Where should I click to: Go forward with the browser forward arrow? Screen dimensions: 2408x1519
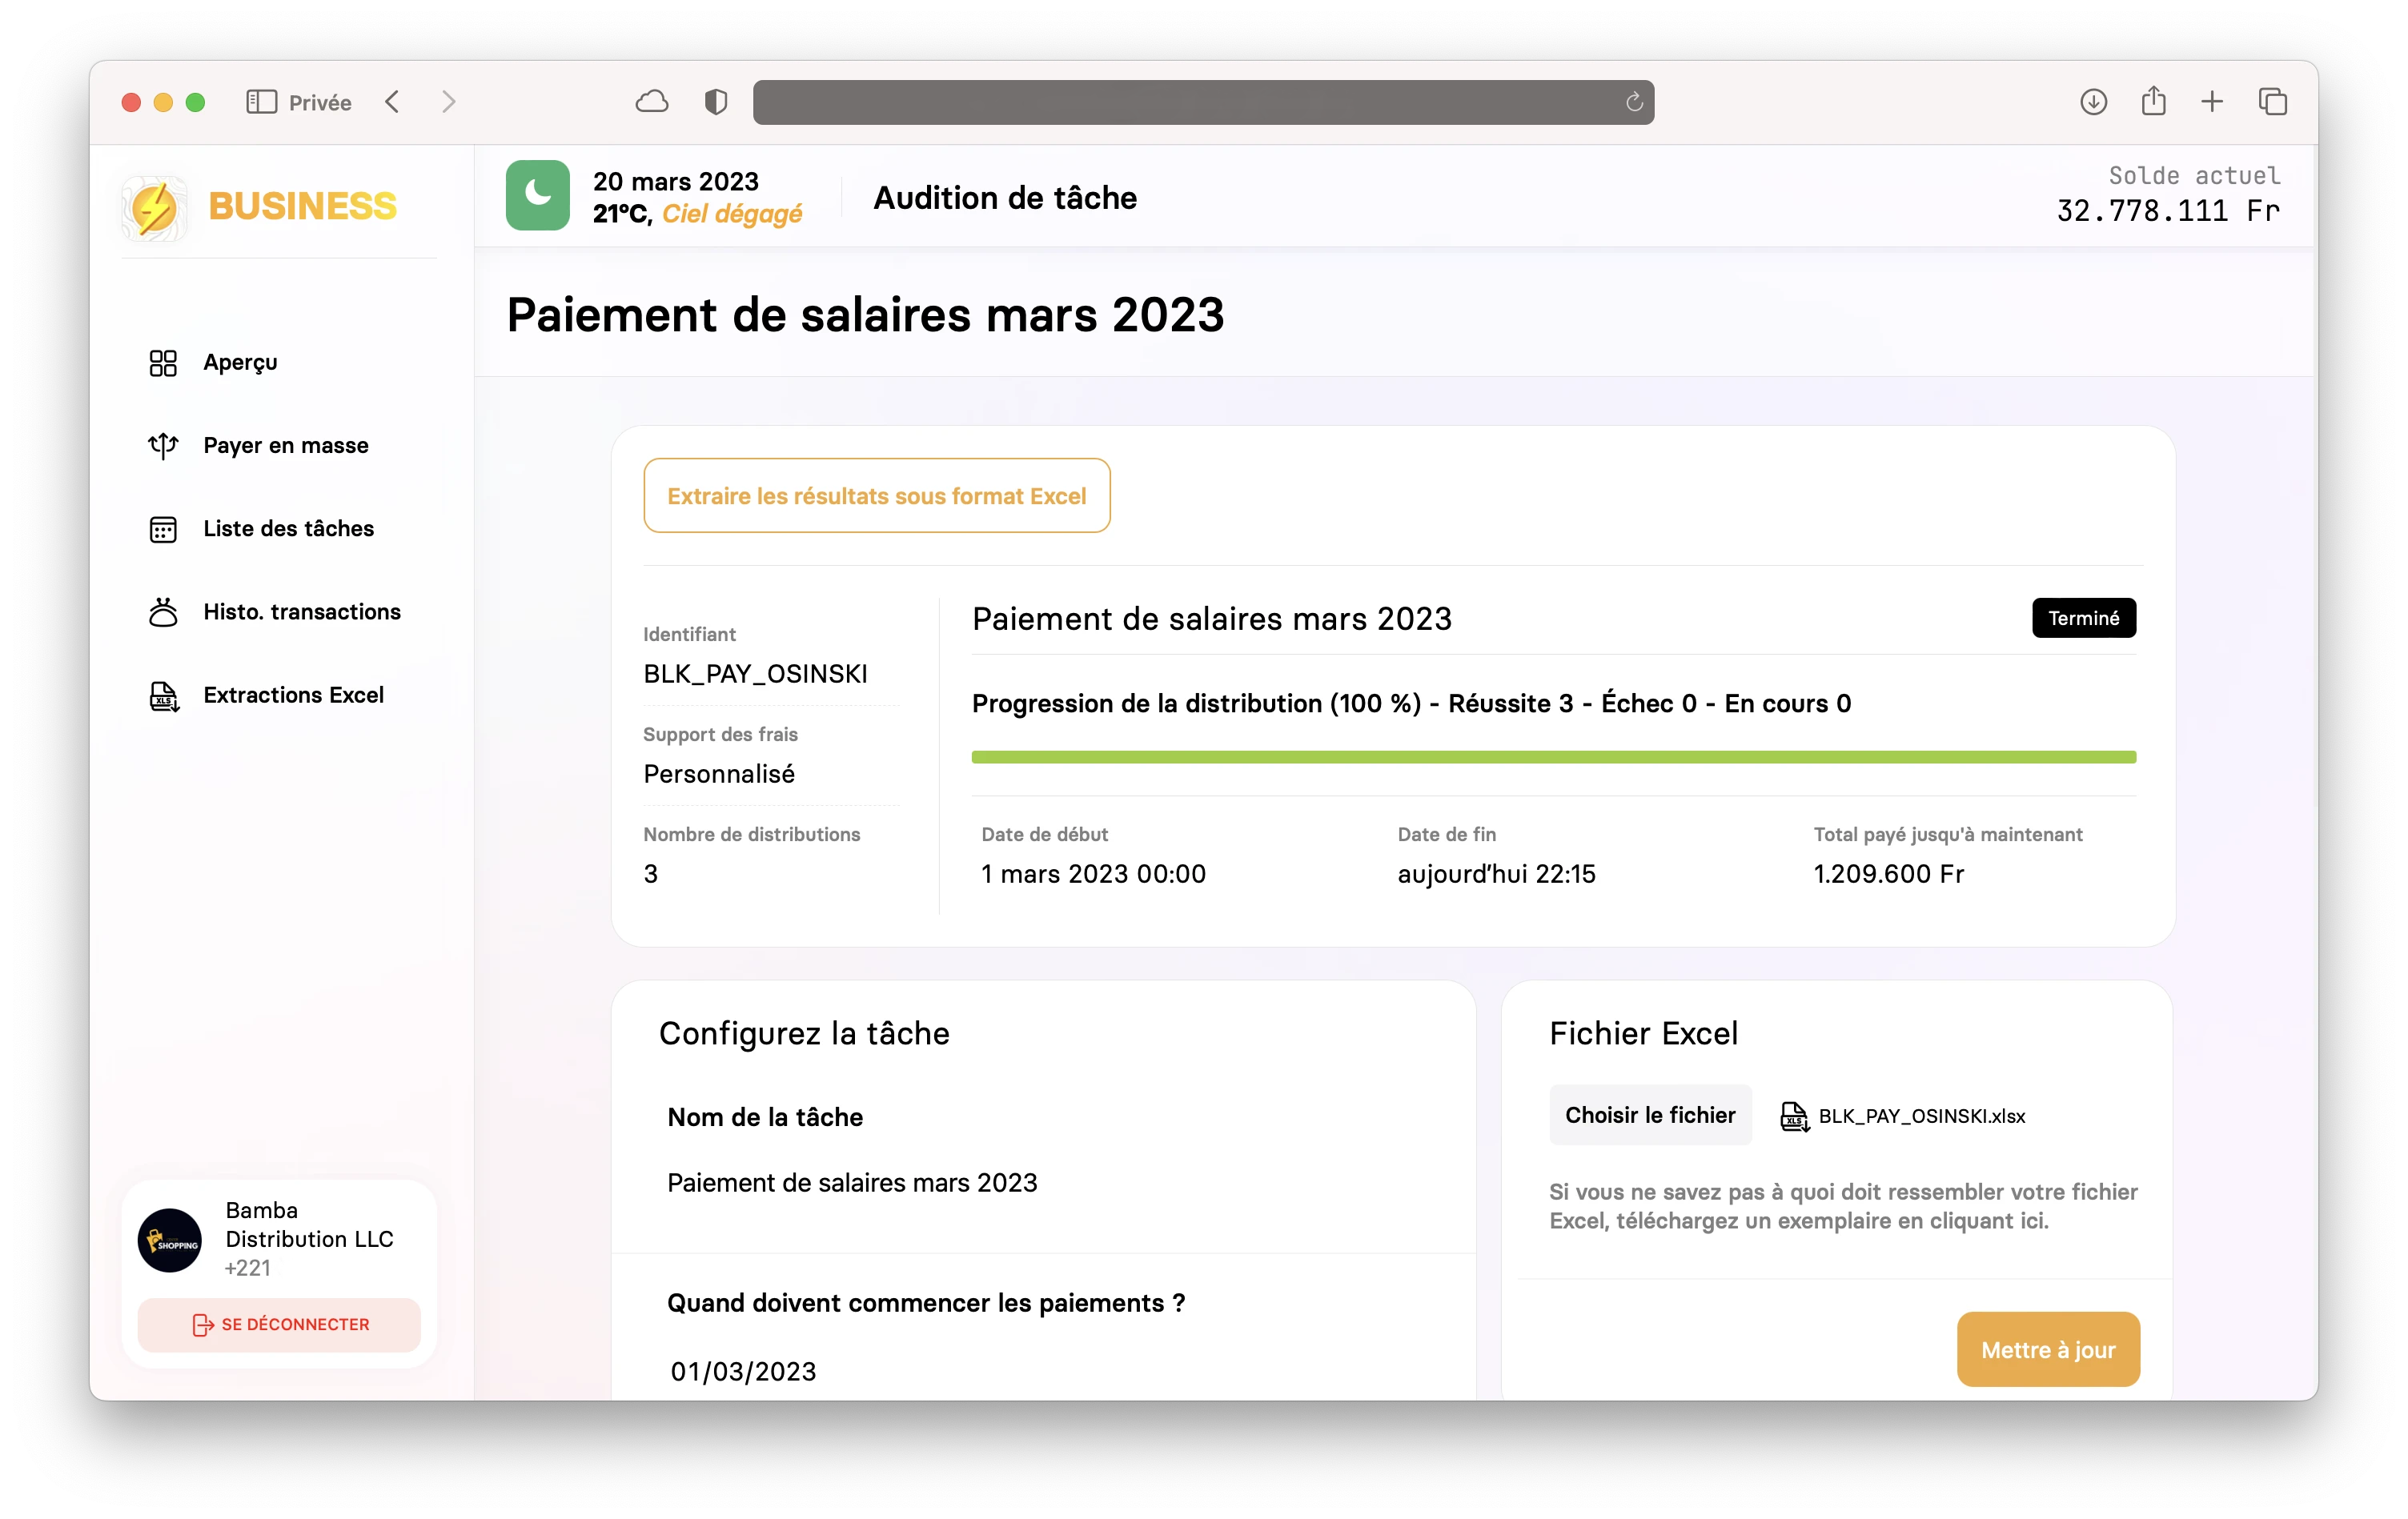(x=449, y=102)
